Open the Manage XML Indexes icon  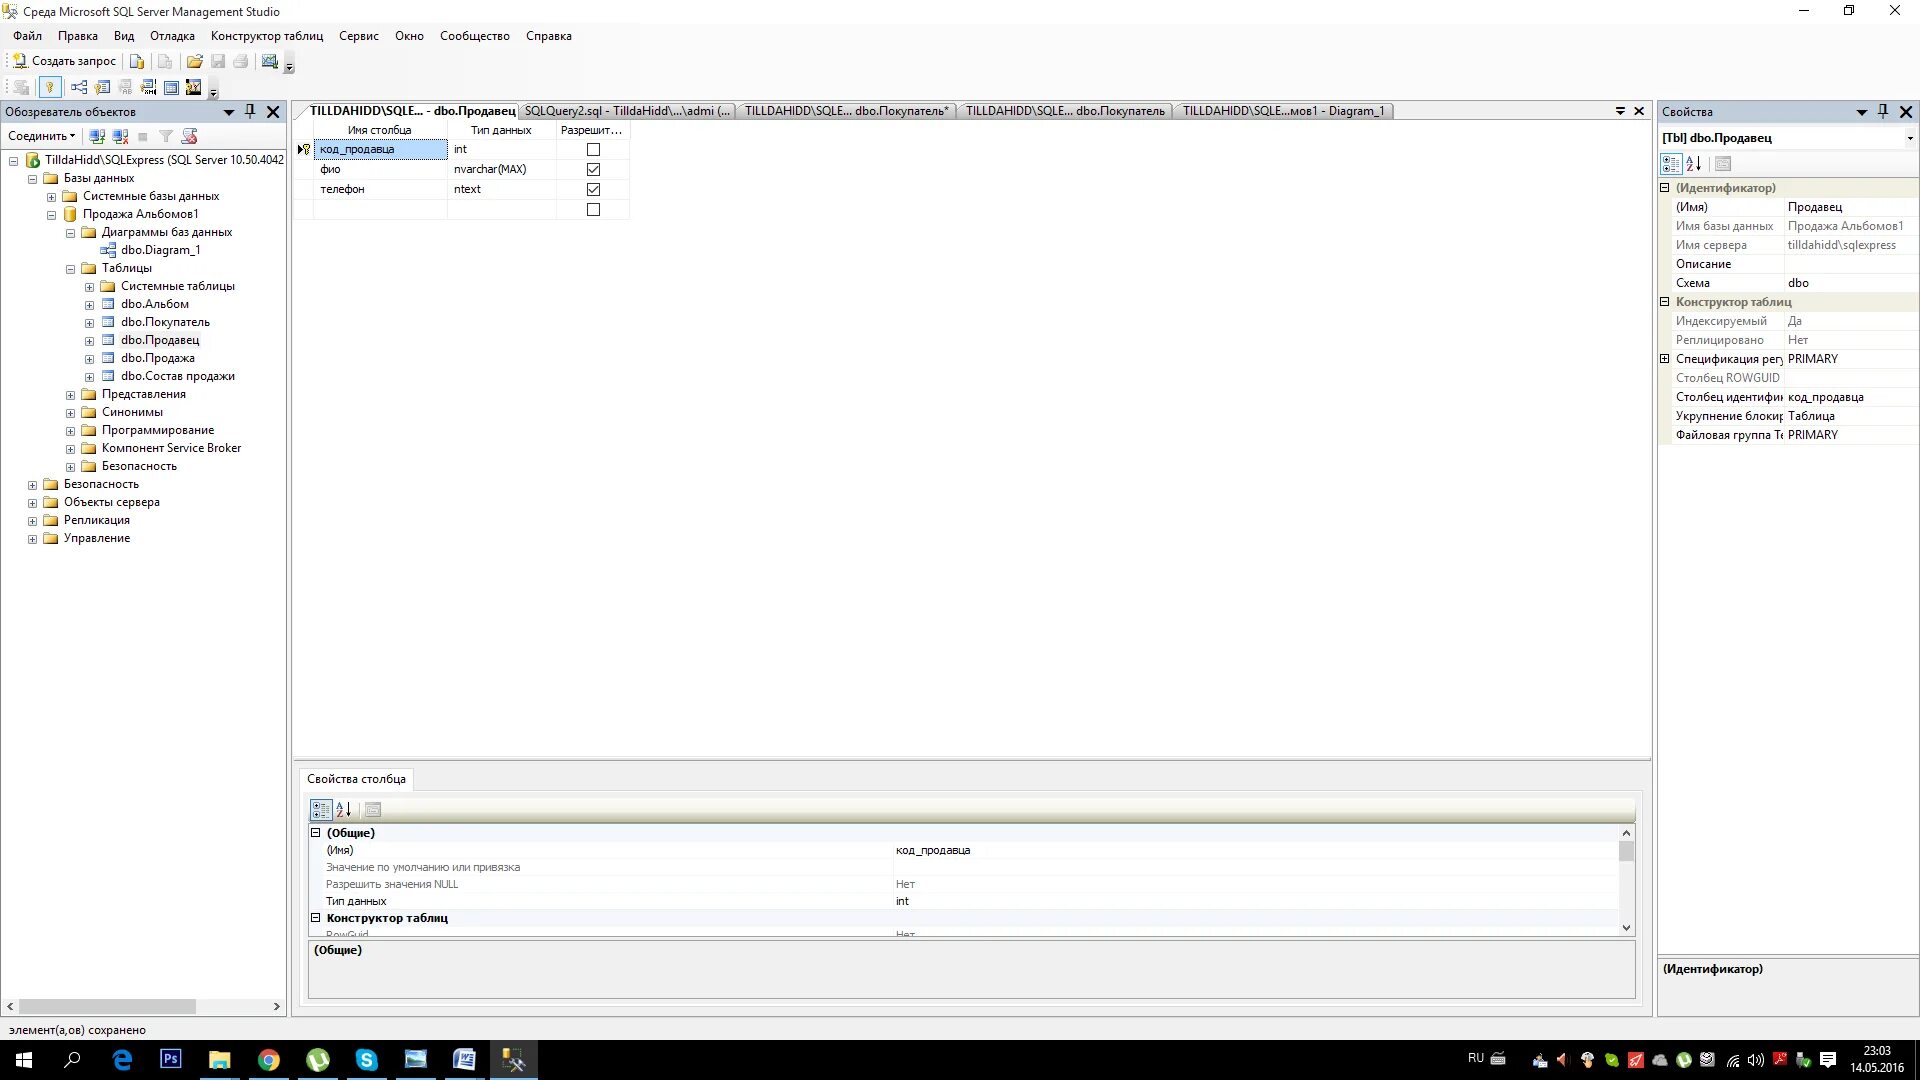pyautogui.click(x=149, y=88)
